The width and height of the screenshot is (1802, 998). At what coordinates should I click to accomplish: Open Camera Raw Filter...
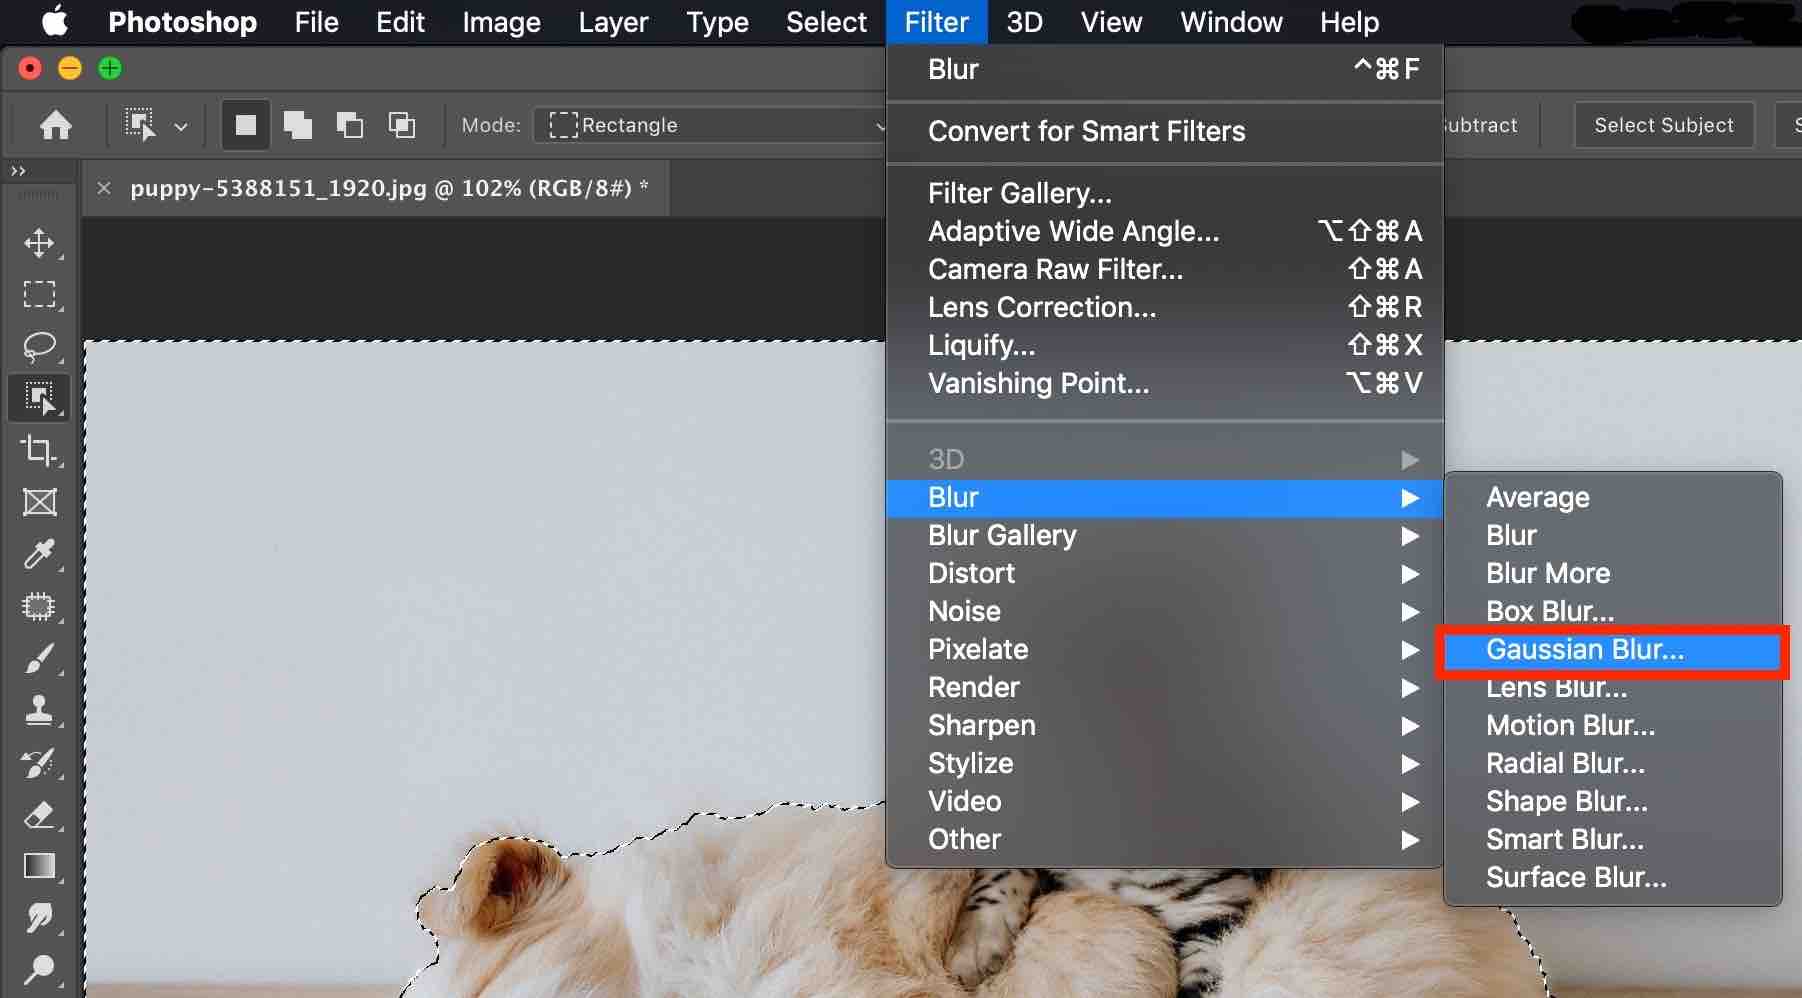click(1164, 269)
